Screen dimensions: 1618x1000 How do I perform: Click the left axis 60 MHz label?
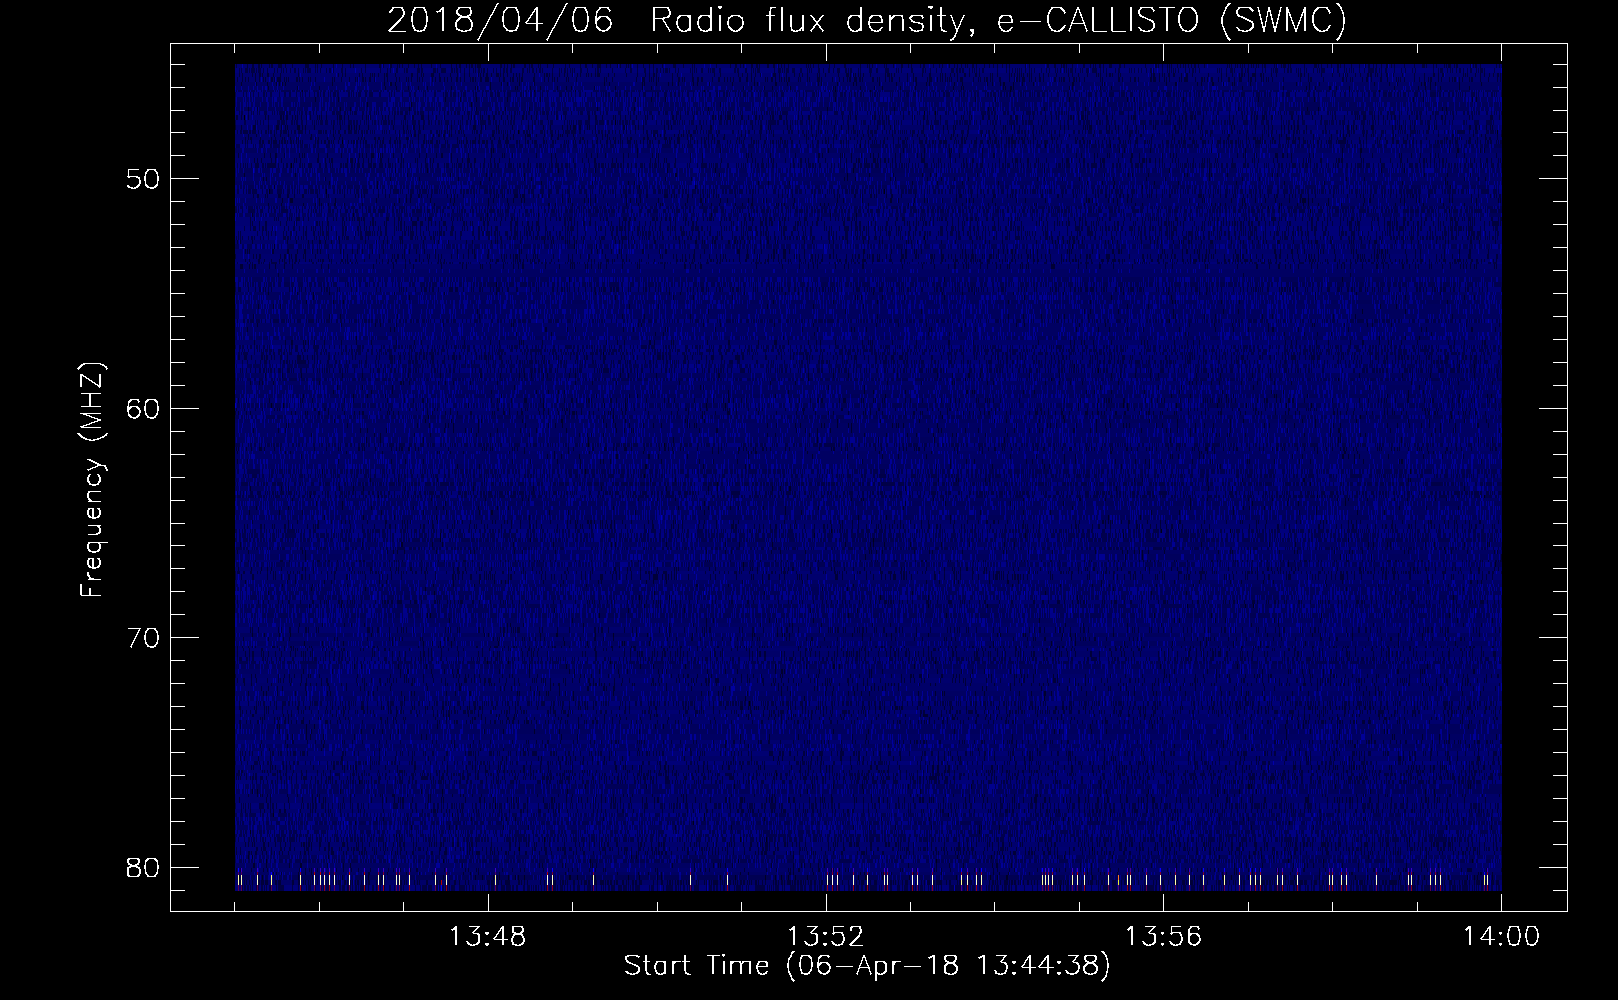coord(141,408)
